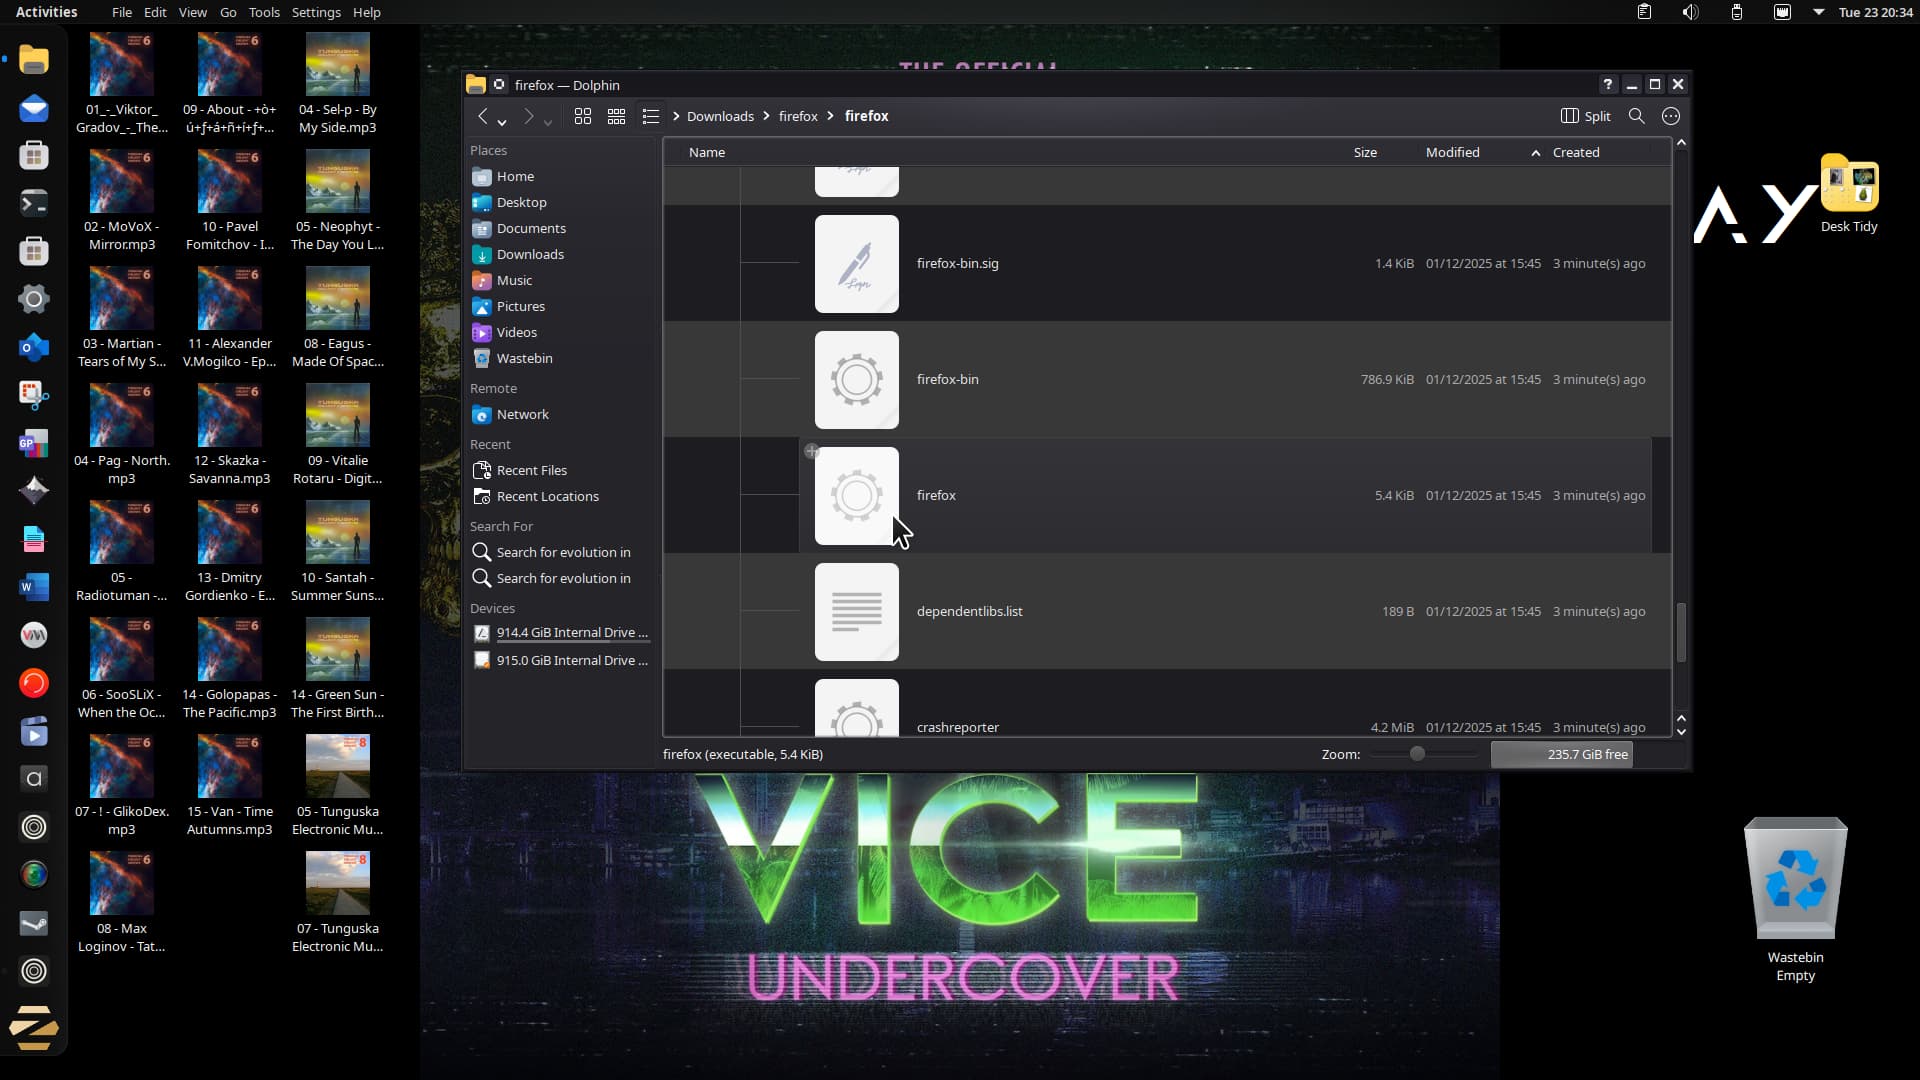The image size is (1920, 1080).
Task: Switch to Compact view mode
Action: tap(616, 116)
